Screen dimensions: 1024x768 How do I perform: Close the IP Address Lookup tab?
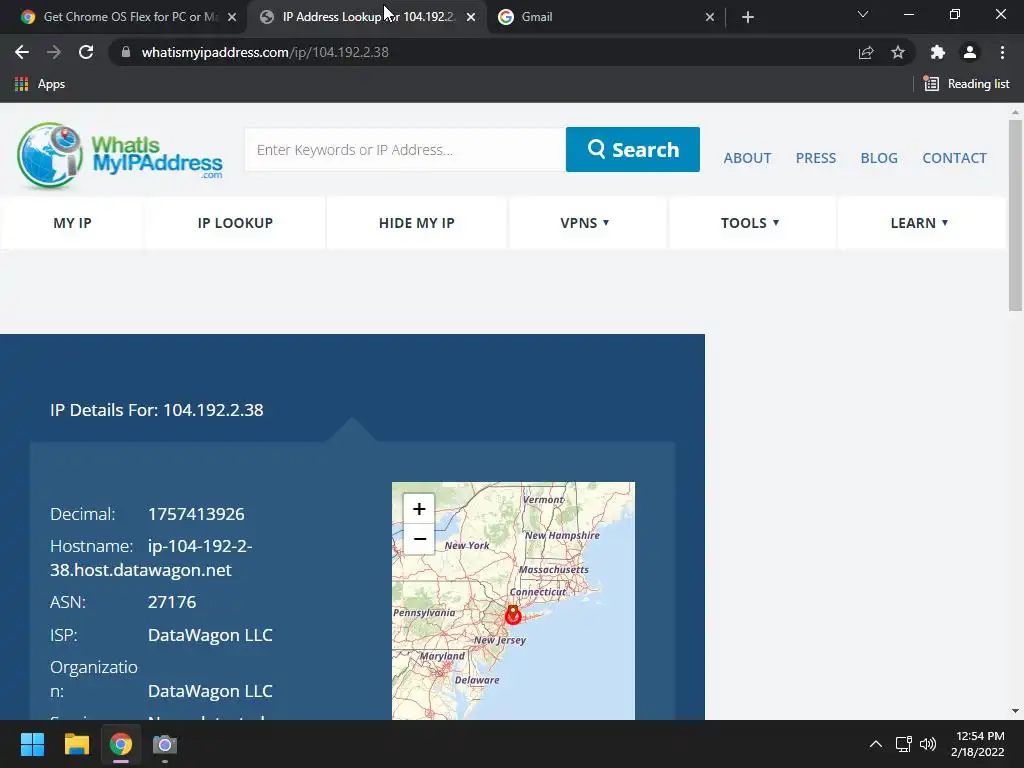(471, 17)
